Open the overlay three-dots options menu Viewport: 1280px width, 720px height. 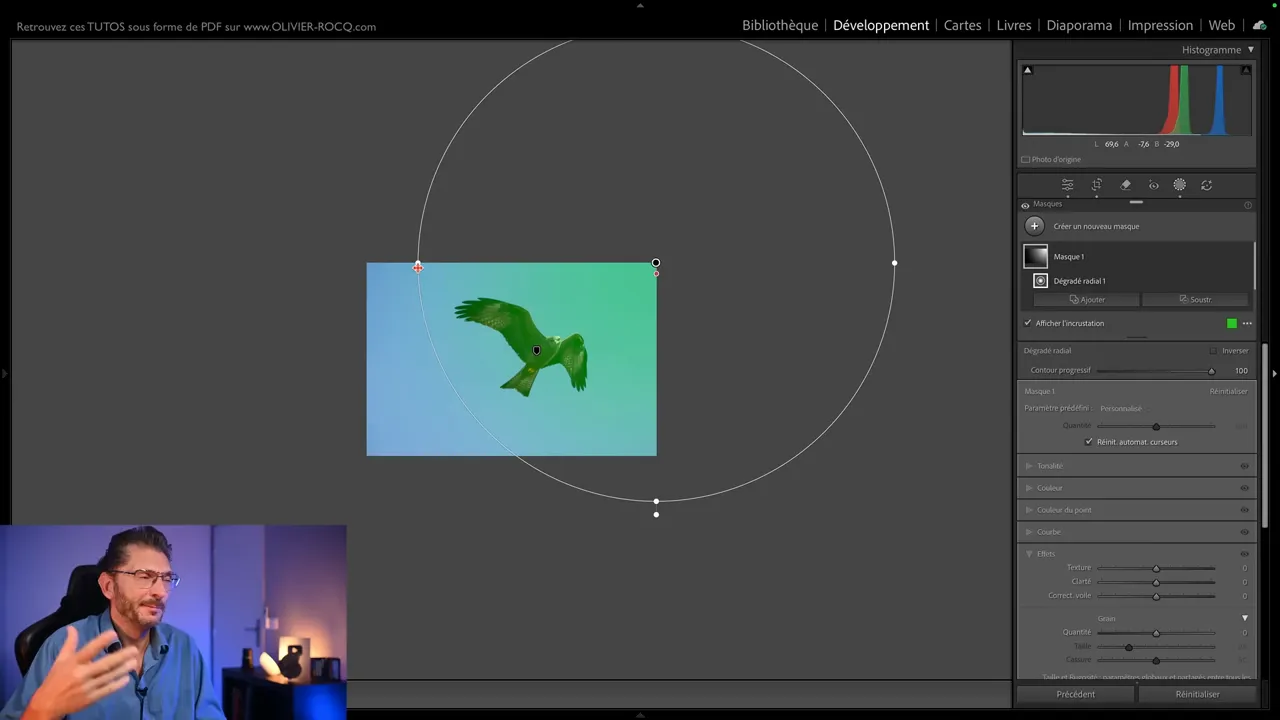1247,323
